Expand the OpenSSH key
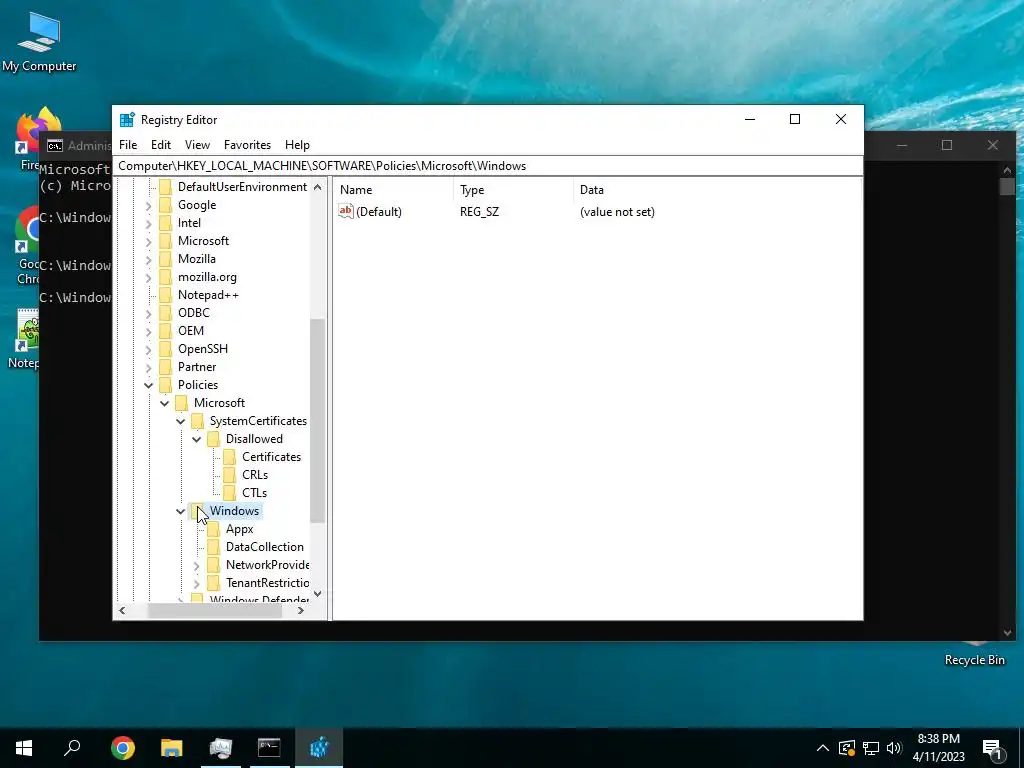1024x768 pixels. tap(148, 349)
